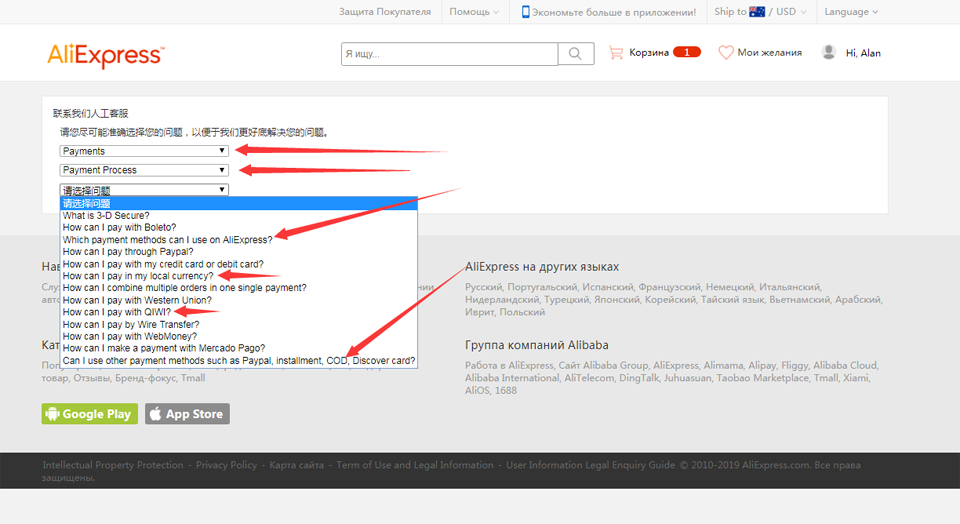Select the highlighted 请选择问题 option
The image size is (960, 524).
point(239,203)
